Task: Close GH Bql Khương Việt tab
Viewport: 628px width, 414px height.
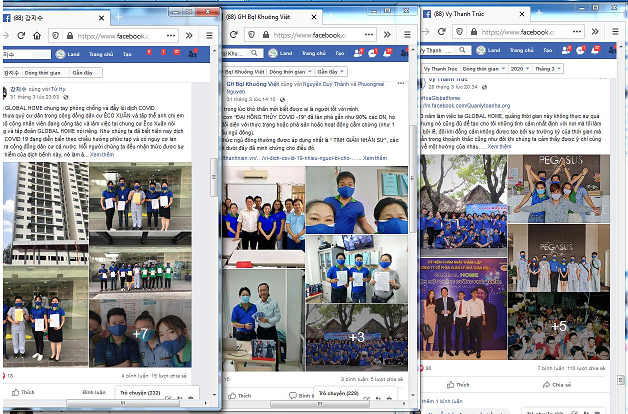Action: (314, 17)
